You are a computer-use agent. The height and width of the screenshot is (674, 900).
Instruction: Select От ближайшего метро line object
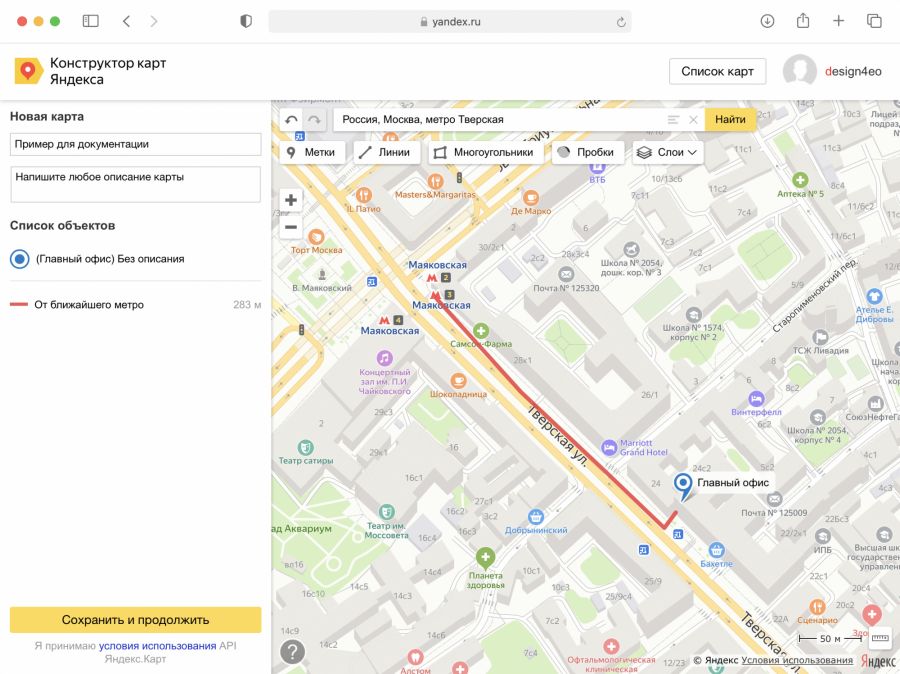click(89, 305)
